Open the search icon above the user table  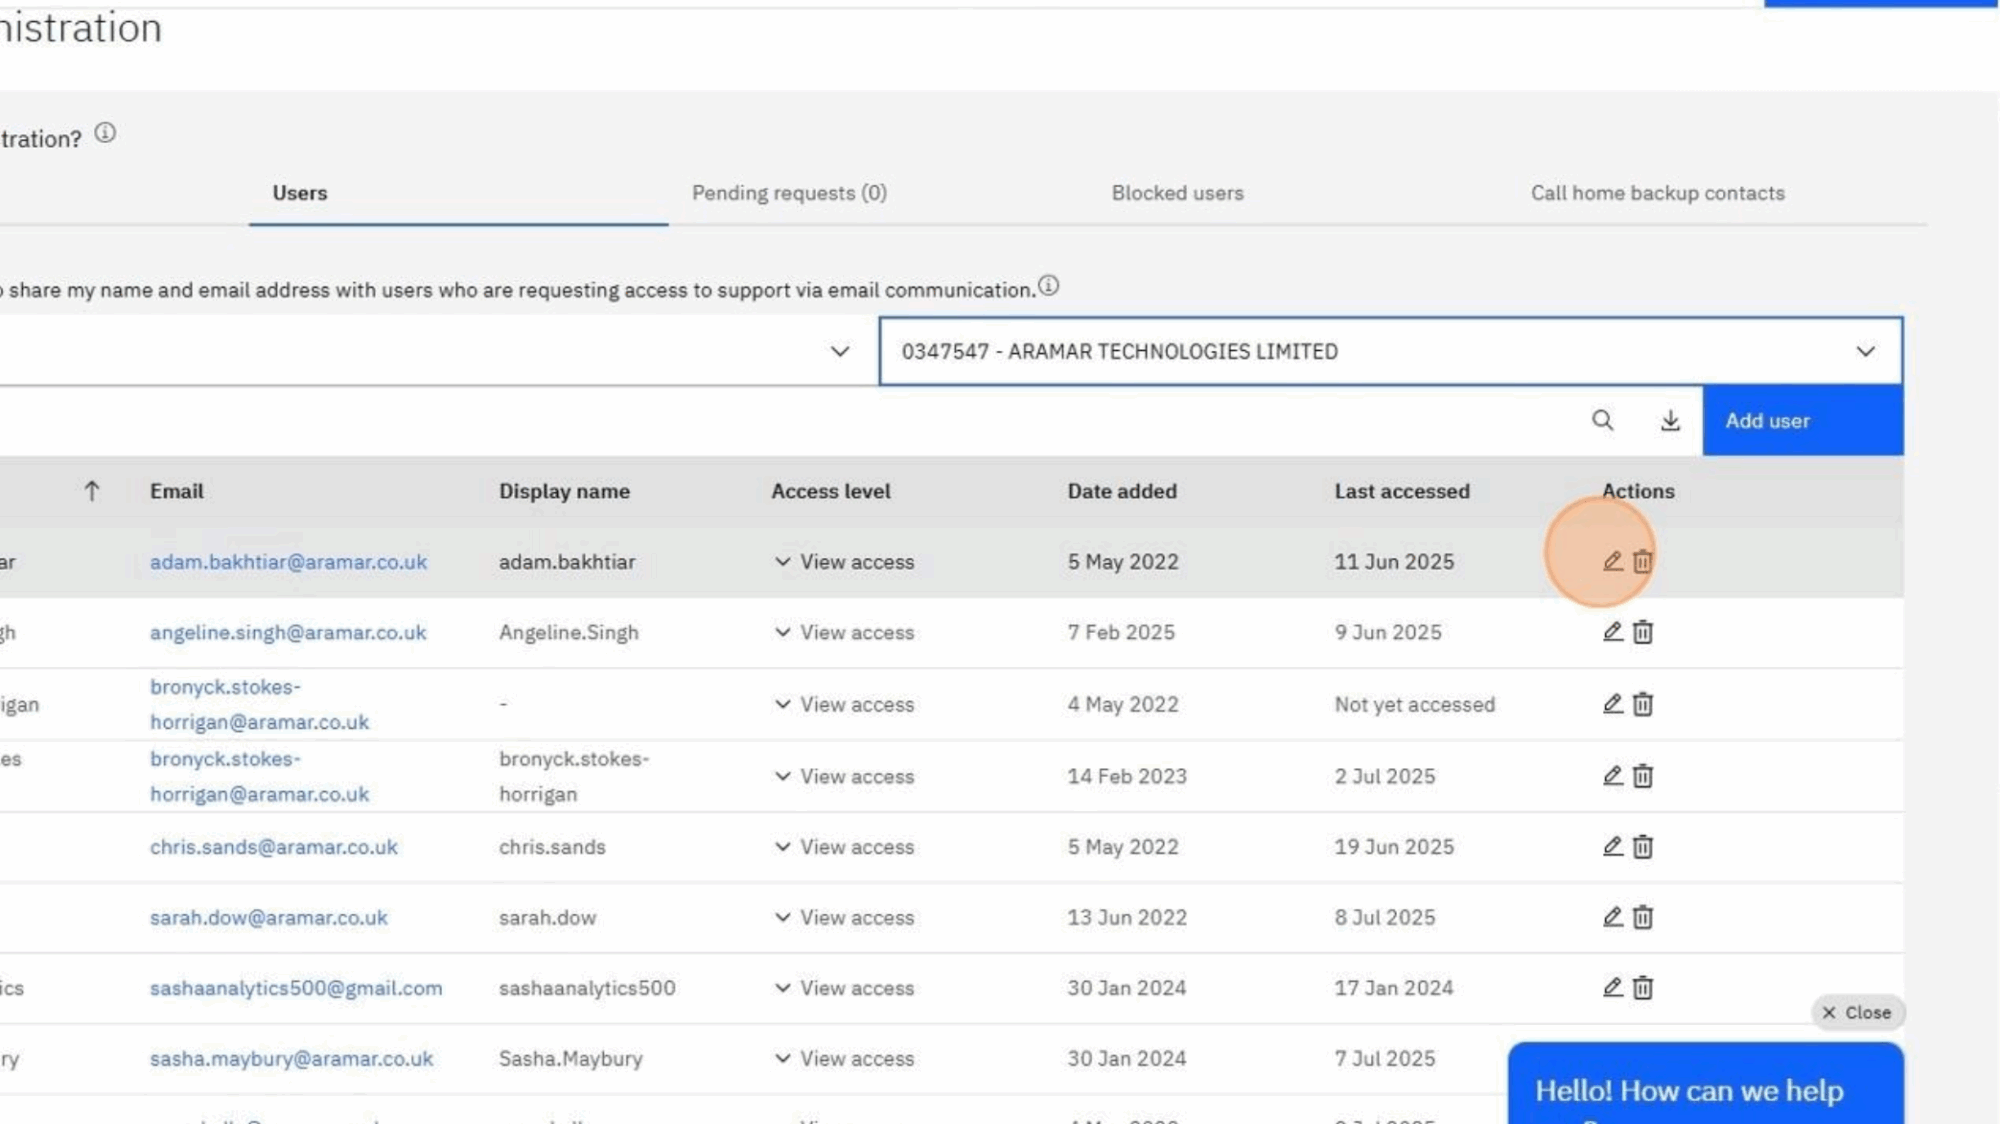click(1604, 420)
